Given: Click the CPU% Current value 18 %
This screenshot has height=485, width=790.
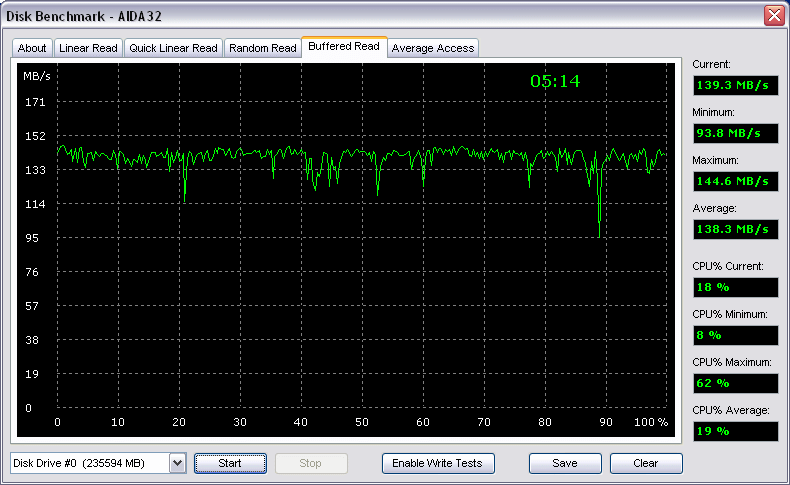Looking at the screenshot, I should point(736,288).
